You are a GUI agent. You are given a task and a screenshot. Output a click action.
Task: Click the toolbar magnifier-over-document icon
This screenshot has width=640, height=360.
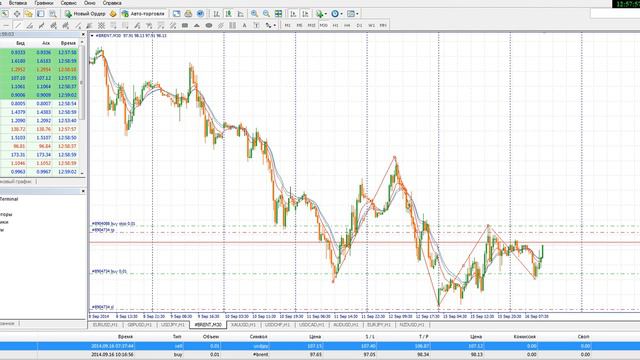point(53,13)
